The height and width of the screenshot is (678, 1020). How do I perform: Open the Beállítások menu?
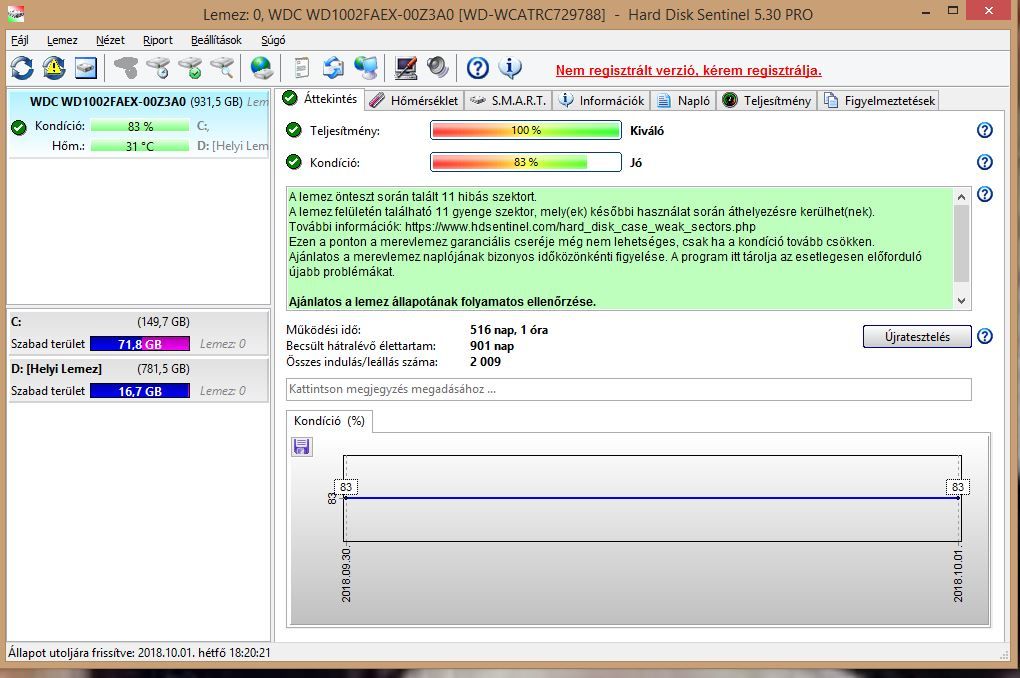click(x=216, y=40)
